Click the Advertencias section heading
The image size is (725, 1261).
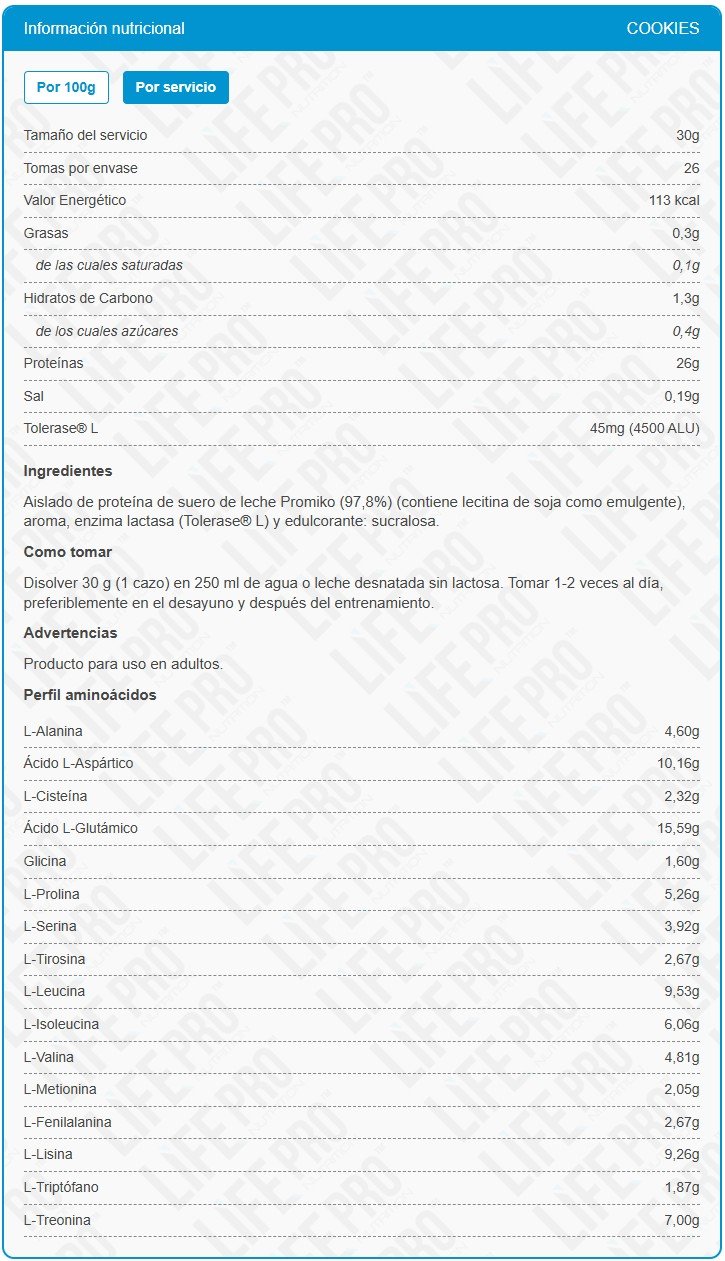tap(70, 633)
